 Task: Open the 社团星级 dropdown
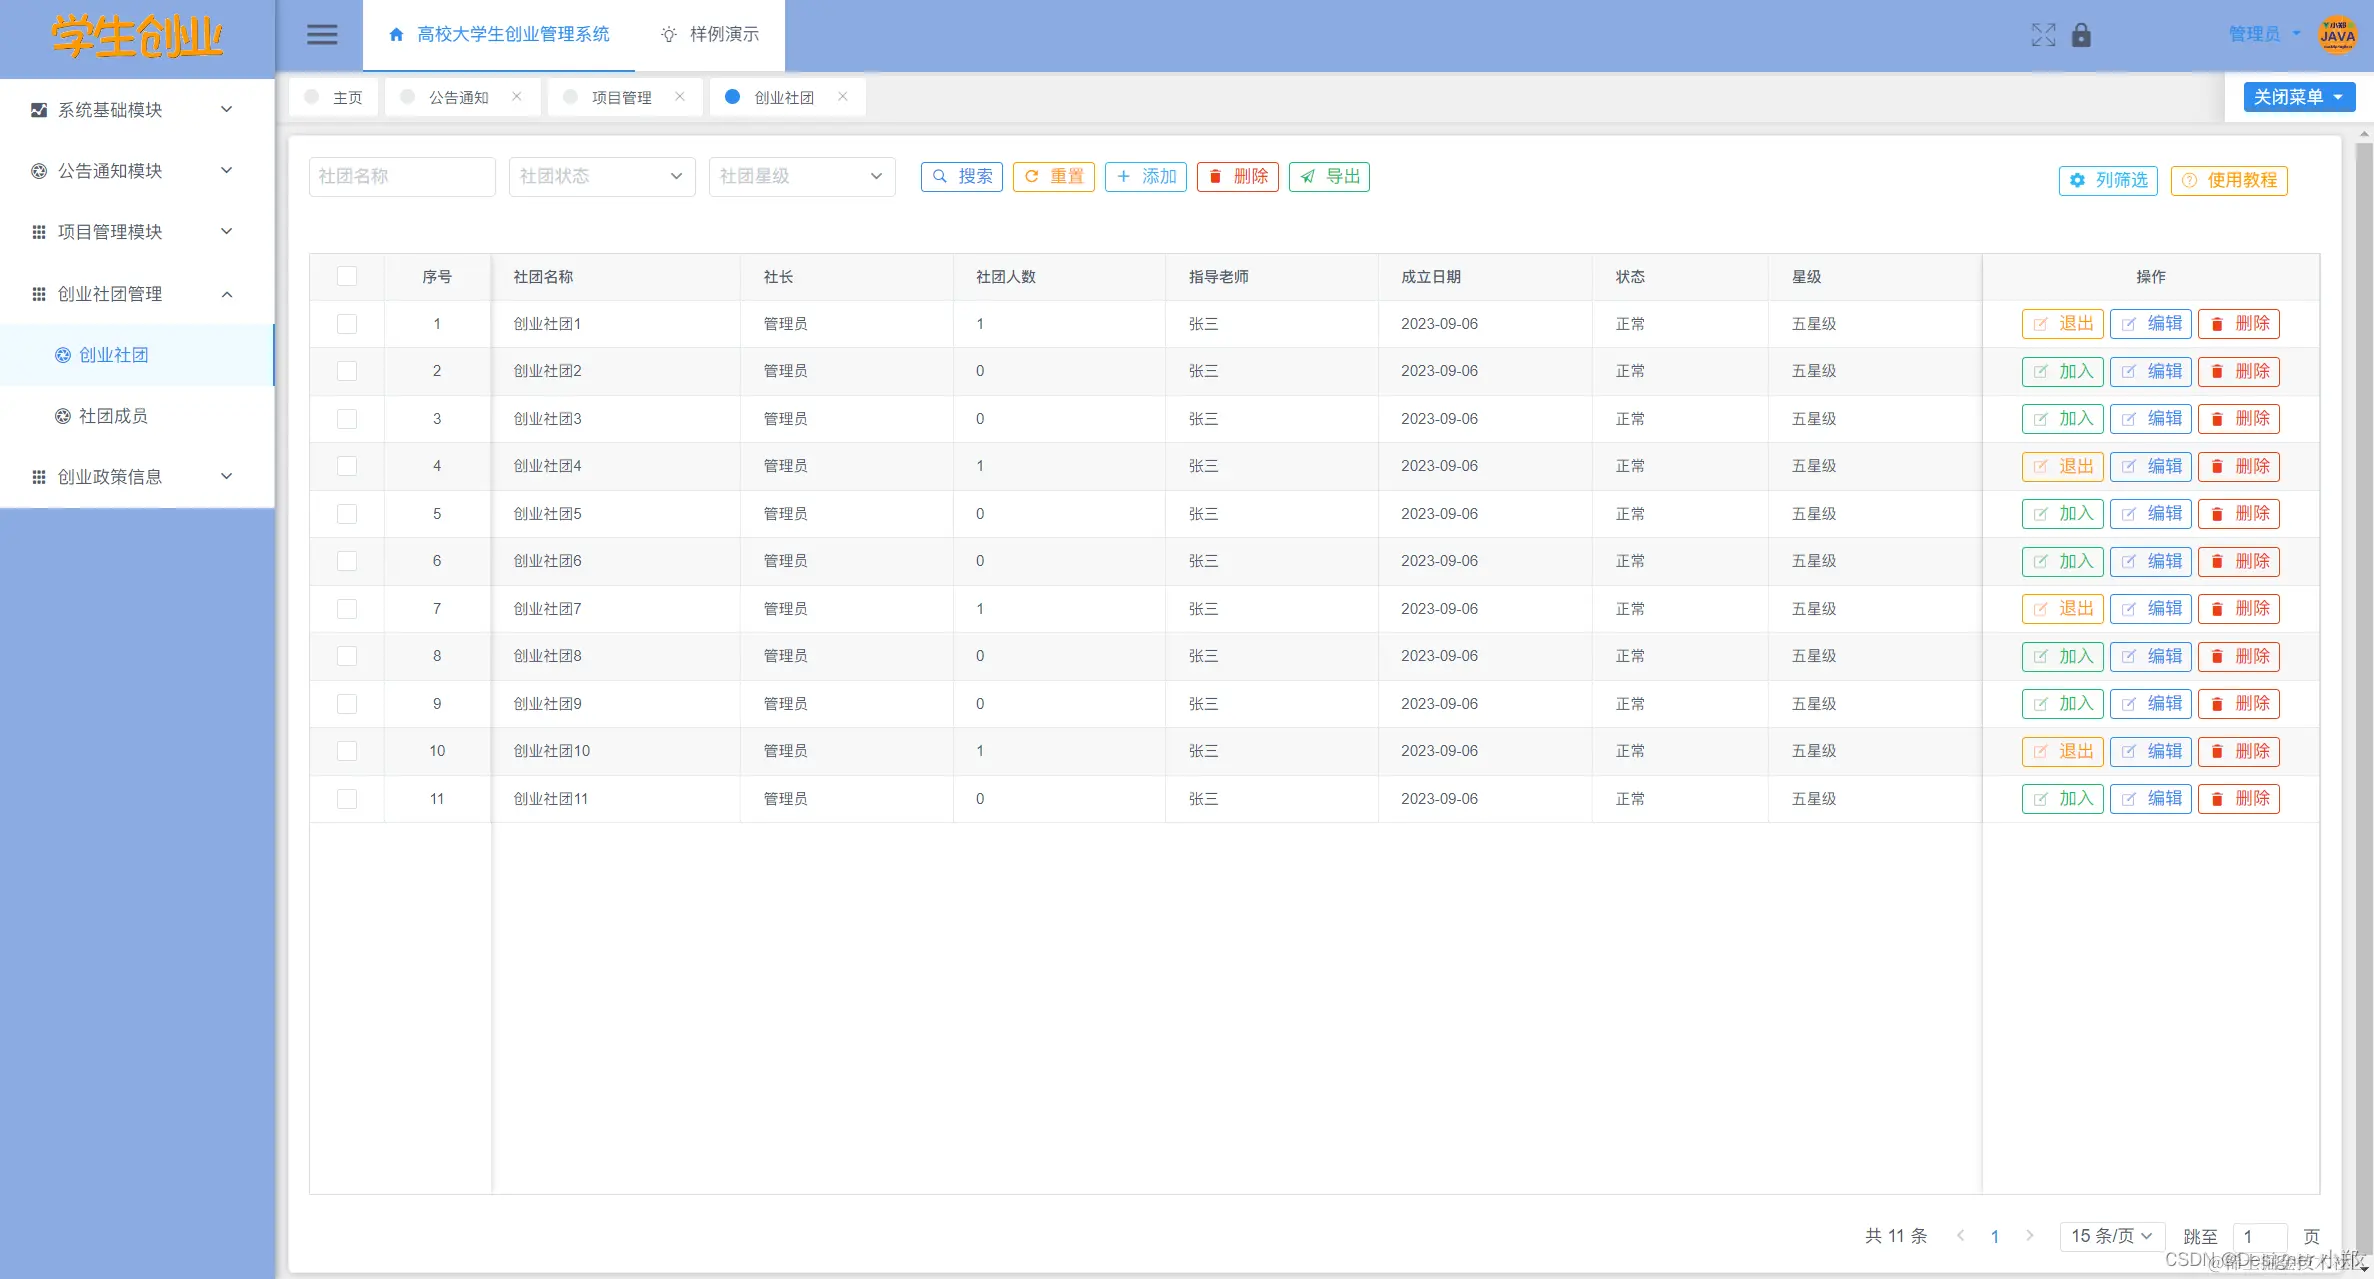click(x=801, y=177)
